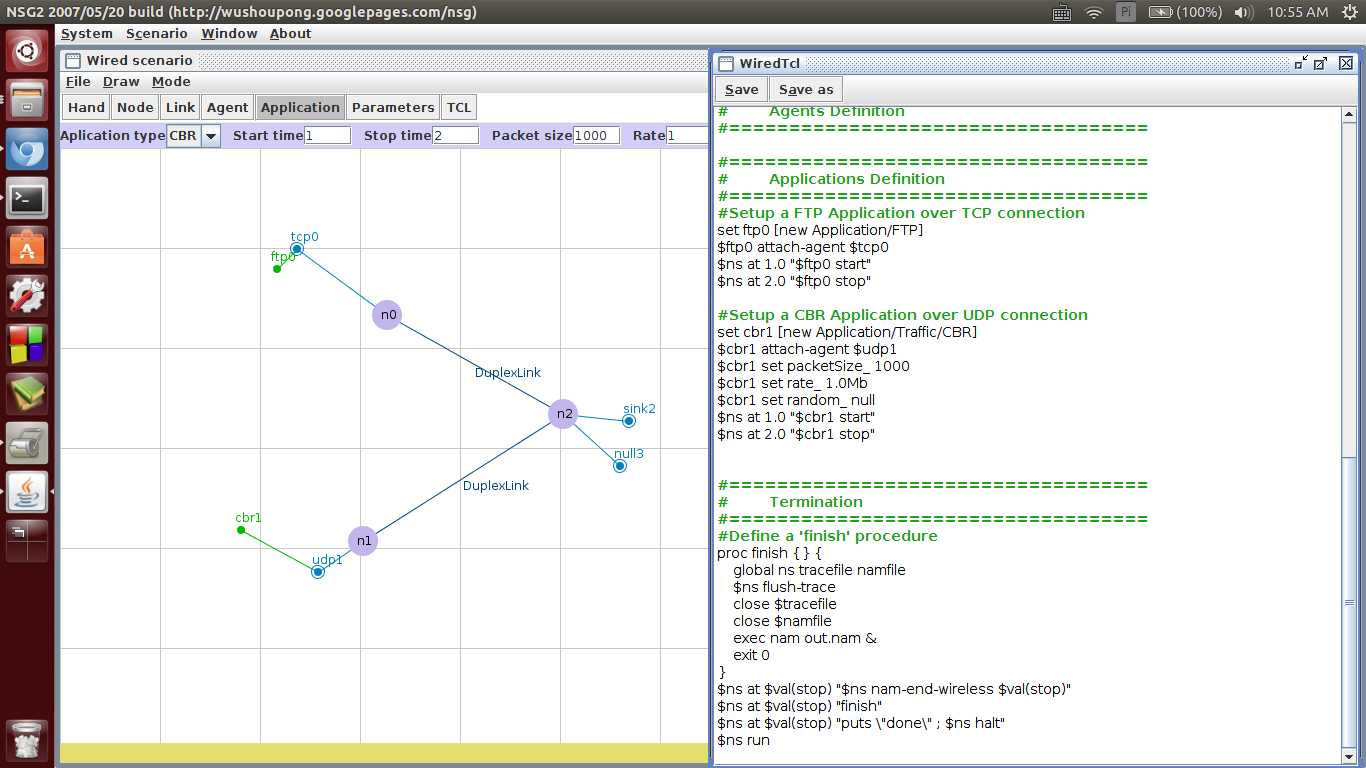Screen dimensions: 1366x768
Task: Open the Window menu
Action: (x=229, y=33)
